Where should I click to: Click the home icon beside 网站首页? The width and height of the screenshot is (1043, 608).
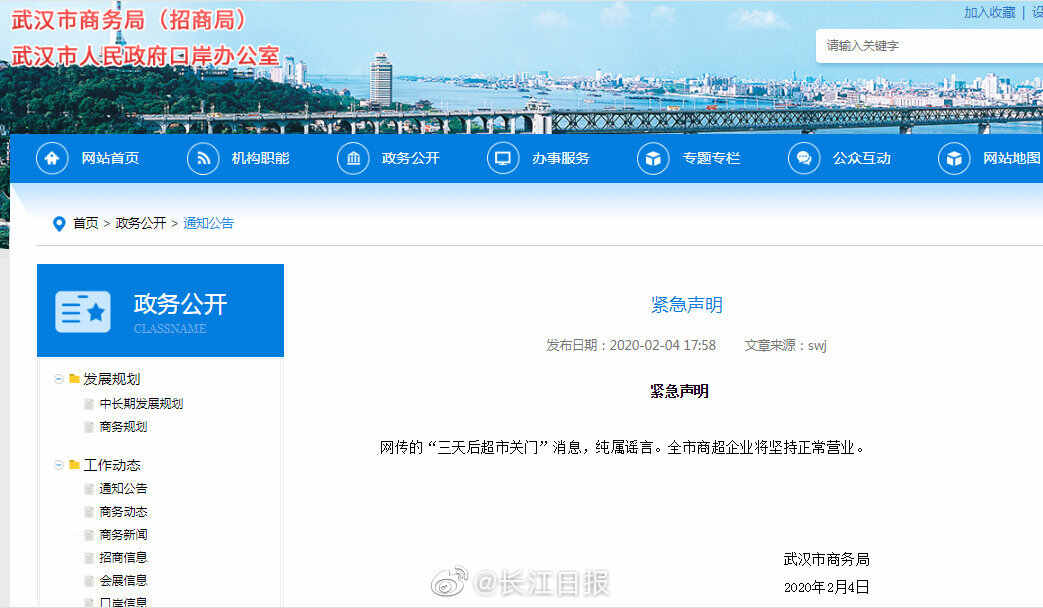(53, 159)
